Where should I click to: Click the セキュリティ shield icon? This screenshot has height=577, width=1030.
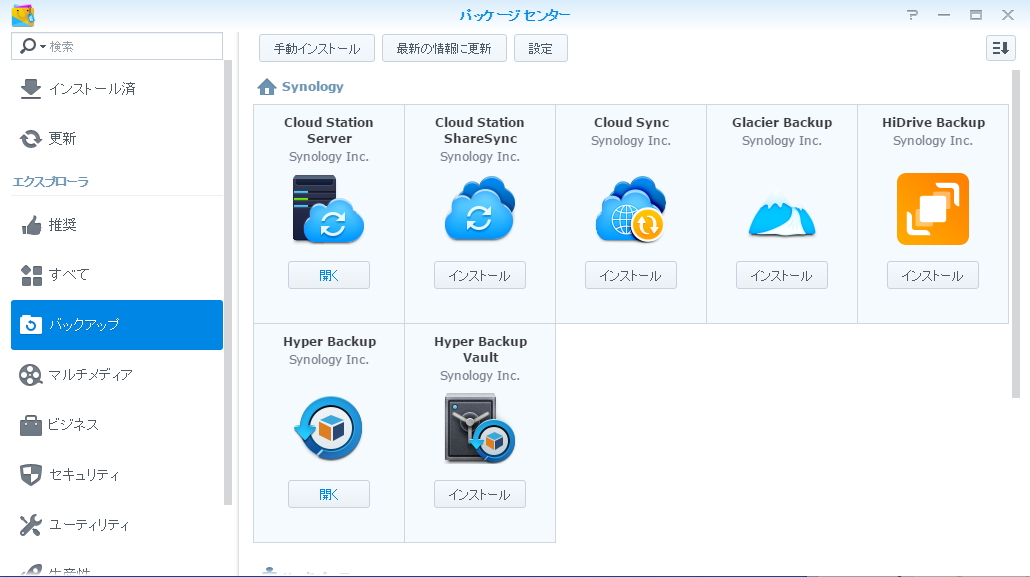[x=30, y=474]
